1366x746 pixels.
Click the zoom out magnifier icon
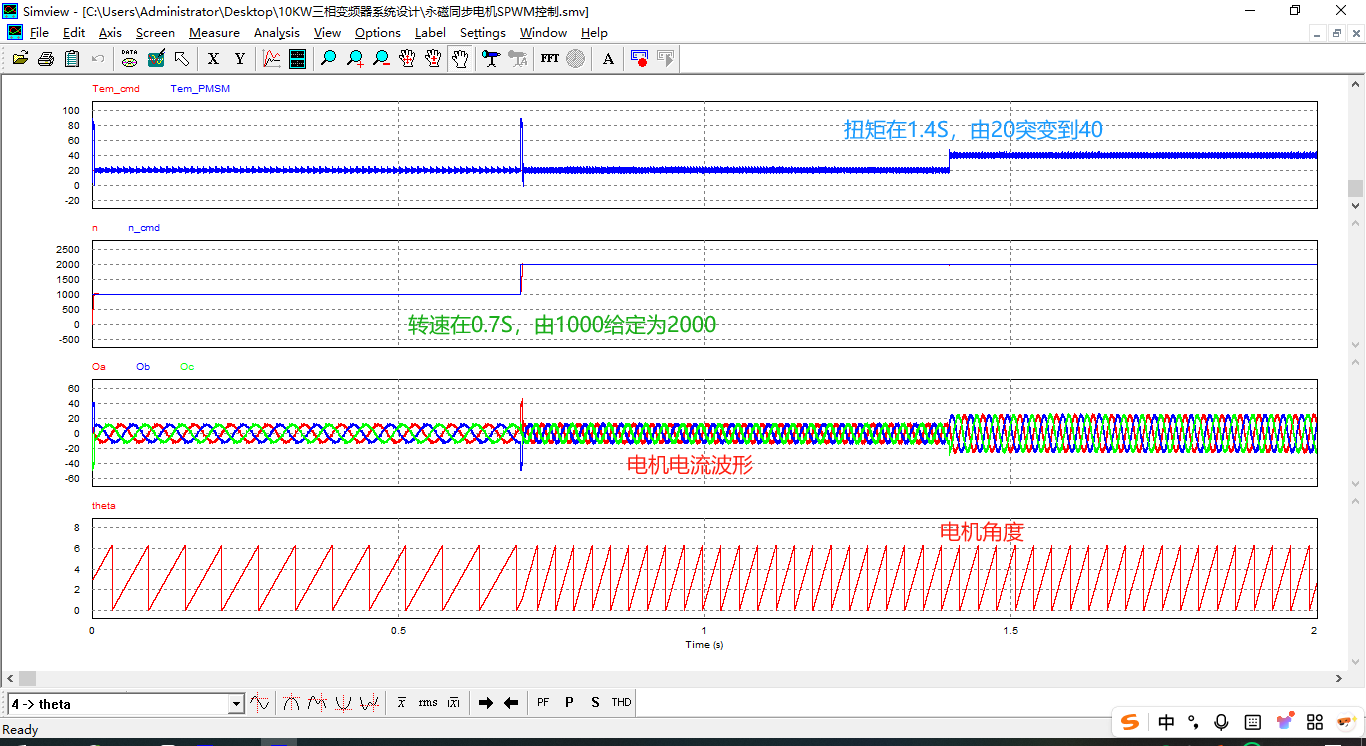(381, 59)
